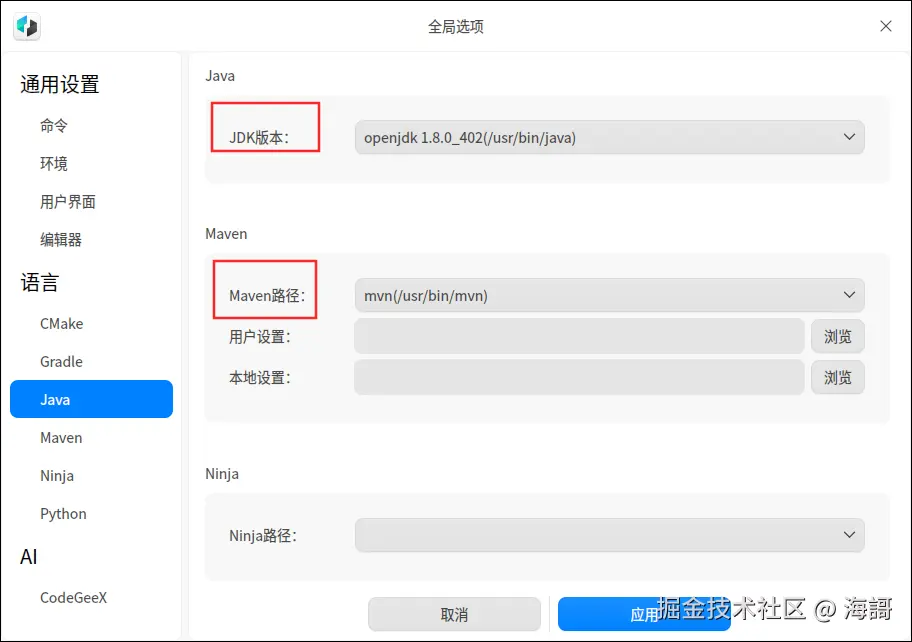Expand the JDK版本 dropdown

610,137
